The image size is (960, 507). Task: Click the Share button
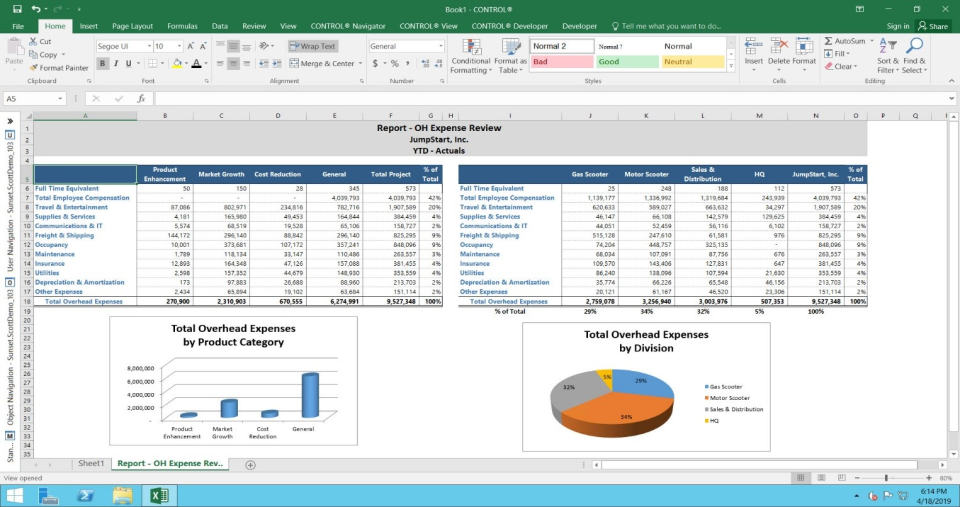933,26
